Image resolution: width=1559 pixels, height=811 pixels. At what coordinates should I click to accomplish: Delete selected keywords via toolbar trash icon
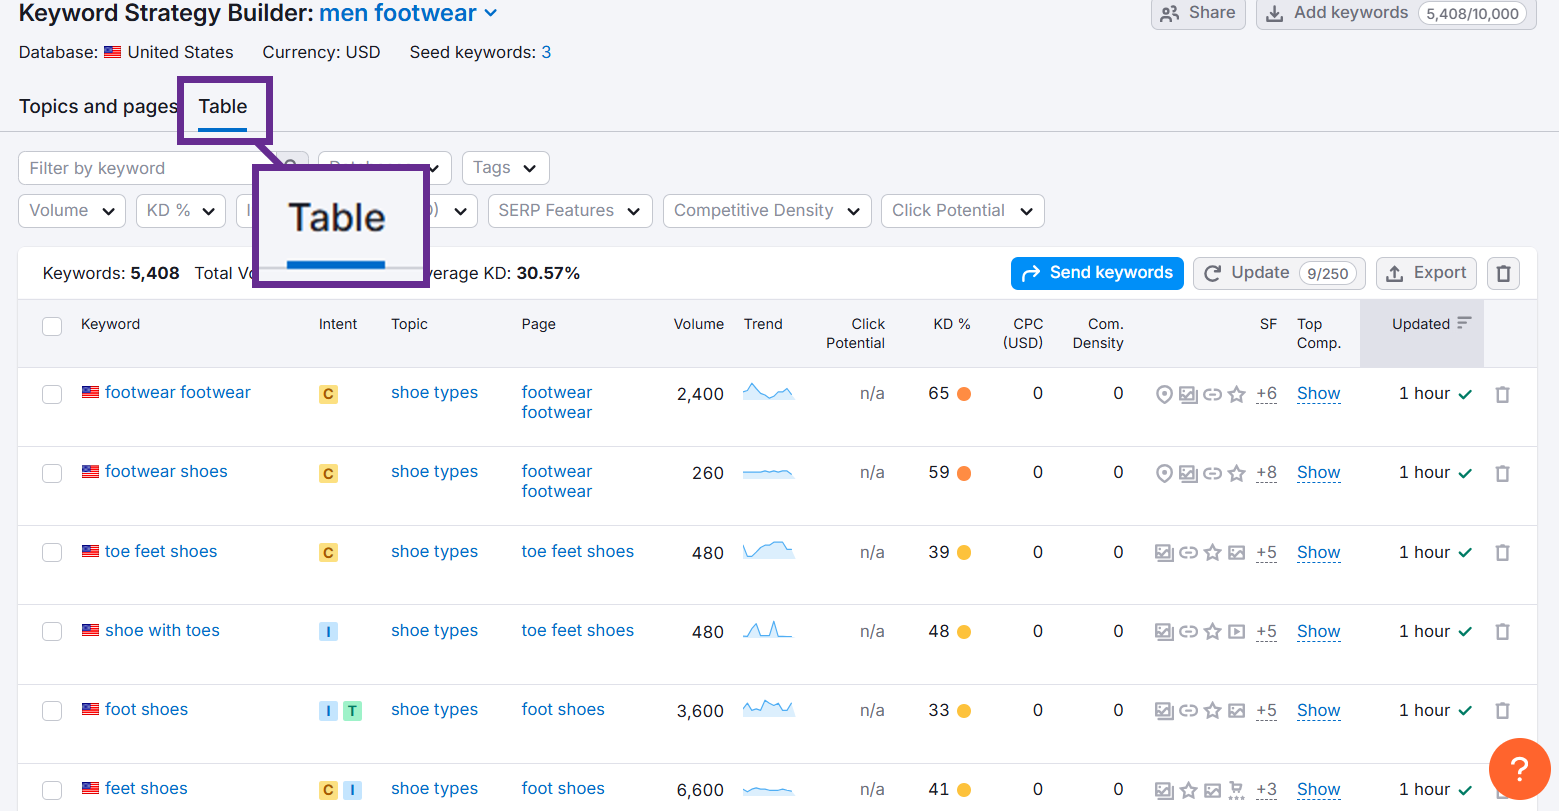(1503, 273)
